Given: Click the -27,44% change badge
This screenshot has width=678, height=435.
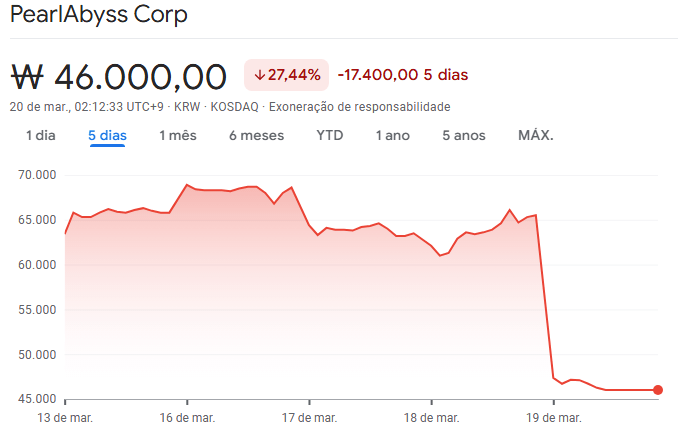Looking at the screenshot, I should [x=287, y=75].
